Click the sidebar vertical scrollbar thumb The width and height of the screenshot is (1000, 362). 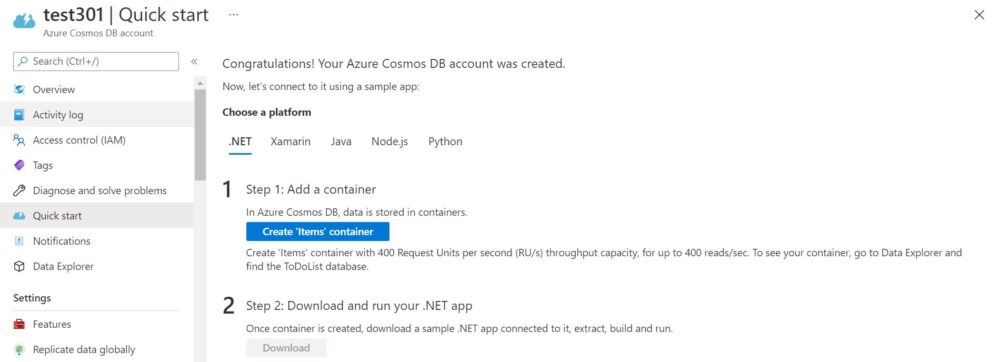200,134
